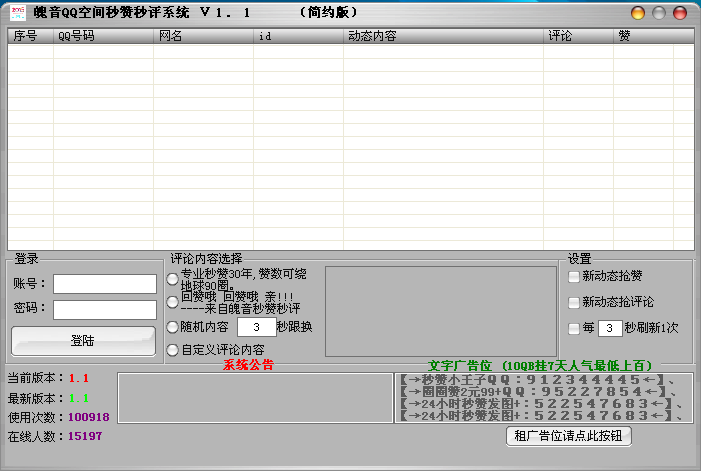Click the refresh interval seconds field

pyautogui.click(x=609, y=328)
